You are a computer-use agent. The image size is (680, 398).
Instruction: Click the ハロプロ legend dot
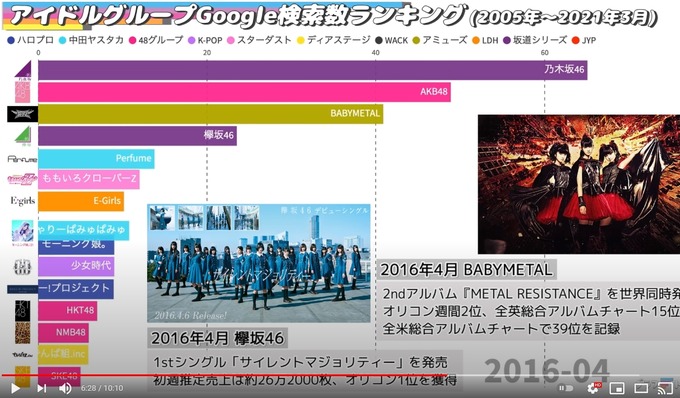(11, 40)
